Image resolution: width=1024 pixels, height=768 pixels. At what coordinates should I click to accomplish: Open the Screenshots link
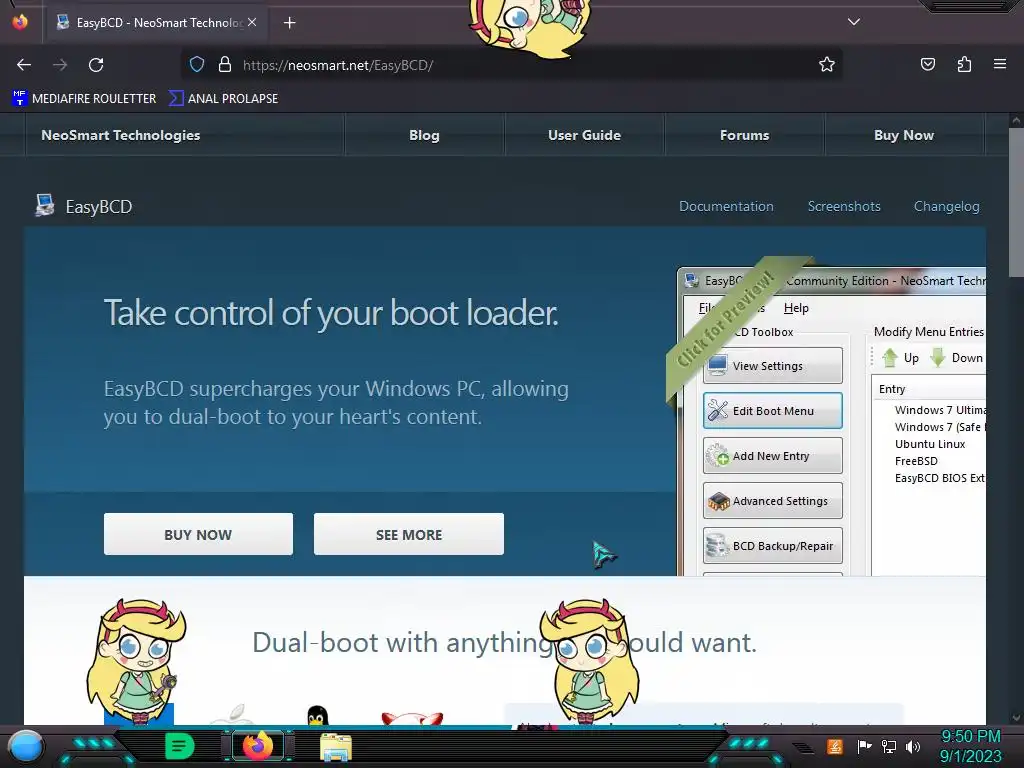[x=844, y=206]
